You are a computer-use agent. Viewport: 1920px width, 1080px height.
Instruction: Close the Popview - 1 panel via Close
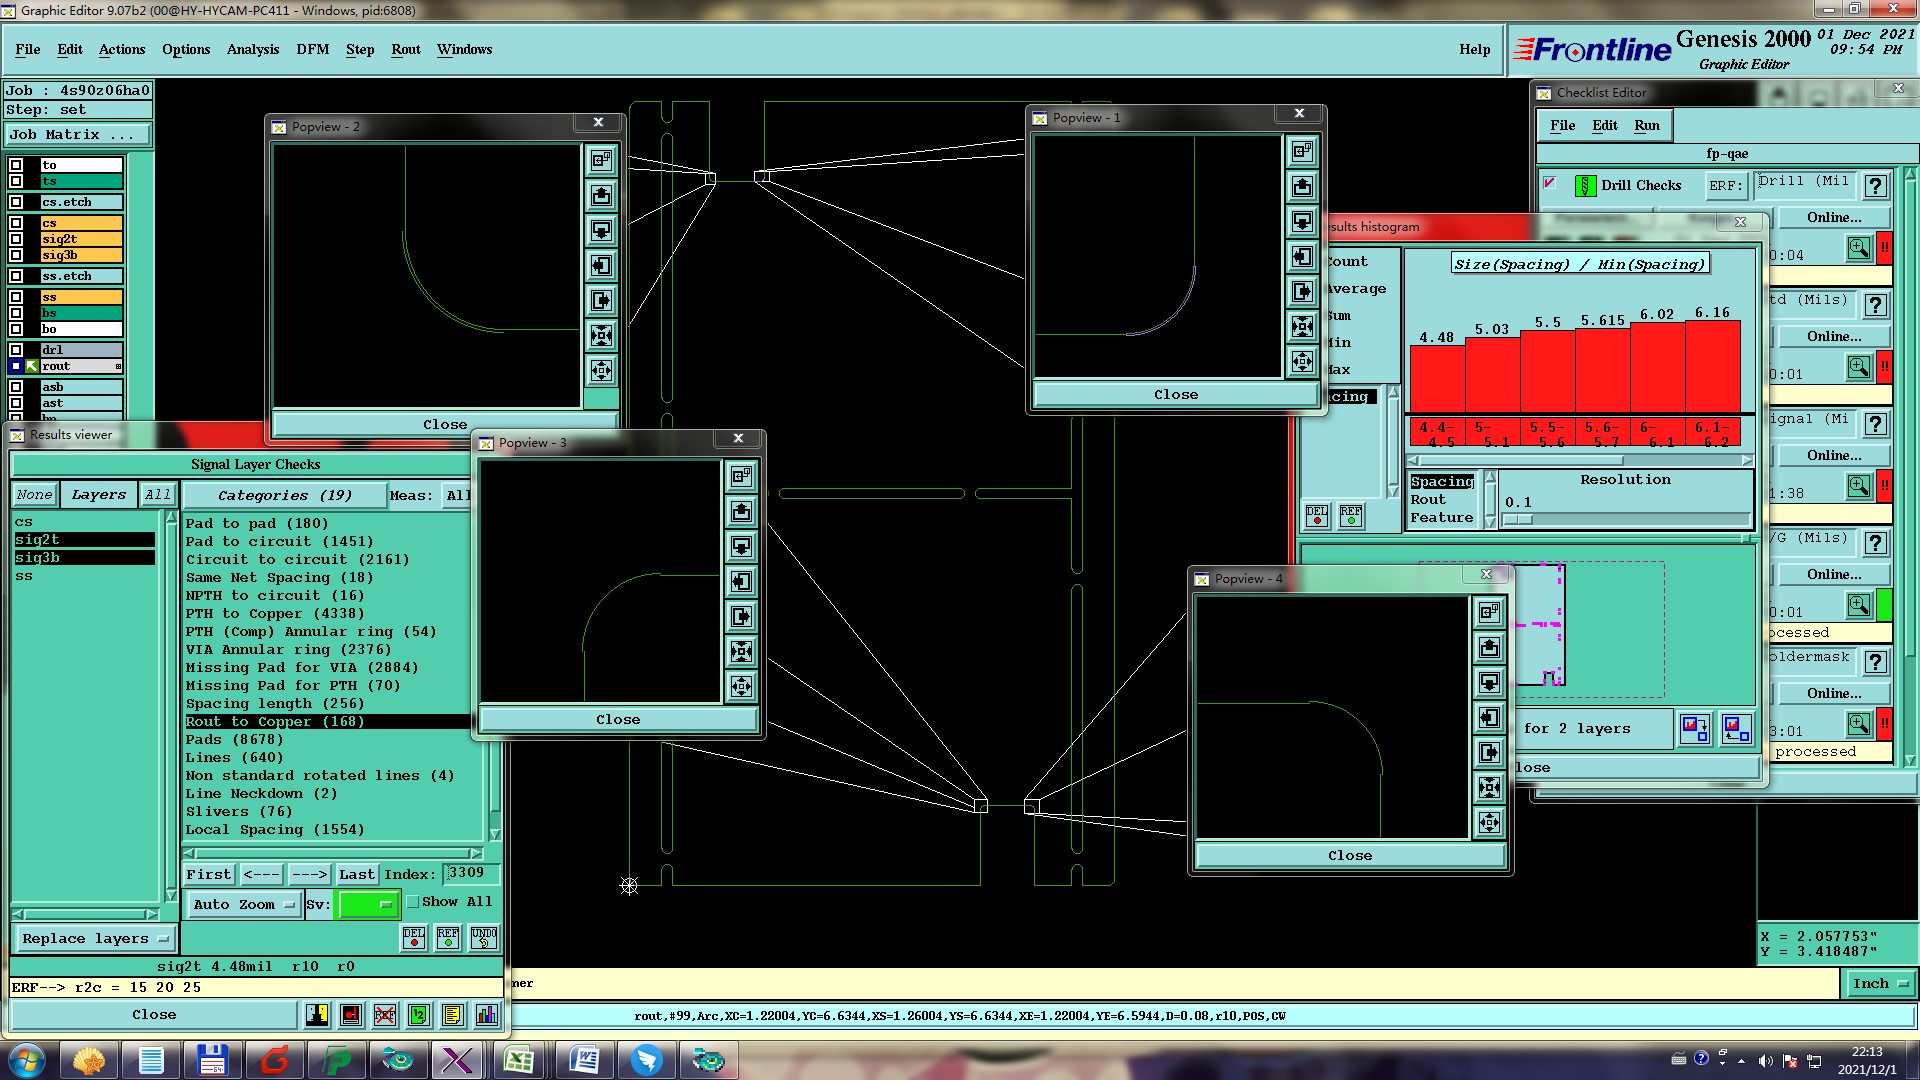click(x=1175, y=395)
